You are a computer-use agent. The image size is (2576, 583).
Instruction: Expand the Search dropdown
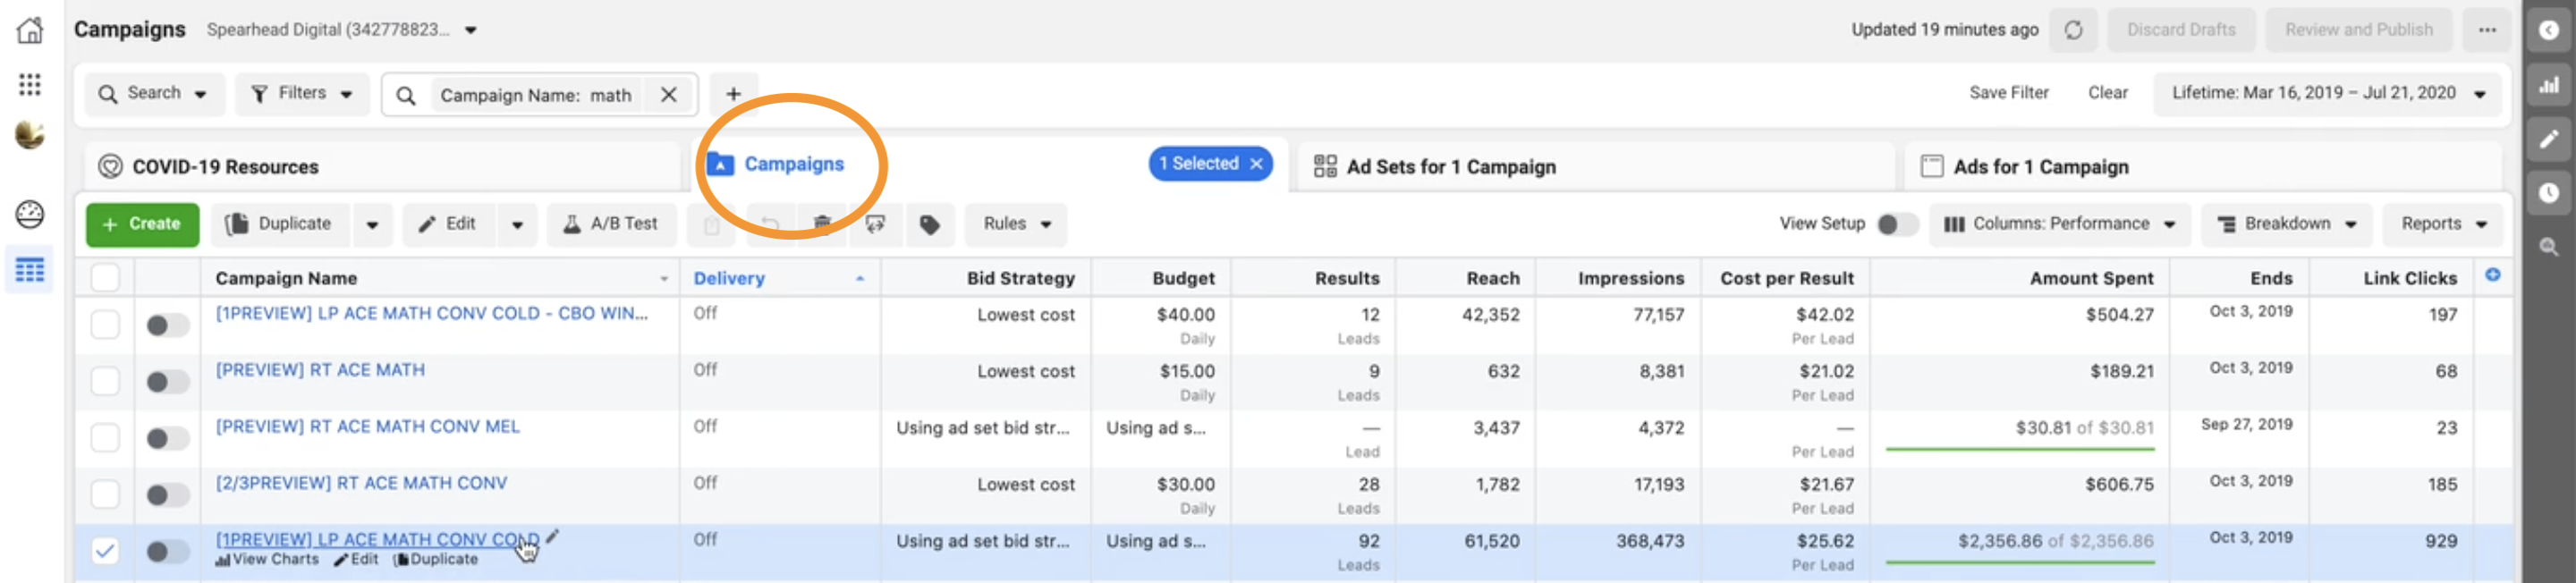pyautogui.click(x=155, y=94)
